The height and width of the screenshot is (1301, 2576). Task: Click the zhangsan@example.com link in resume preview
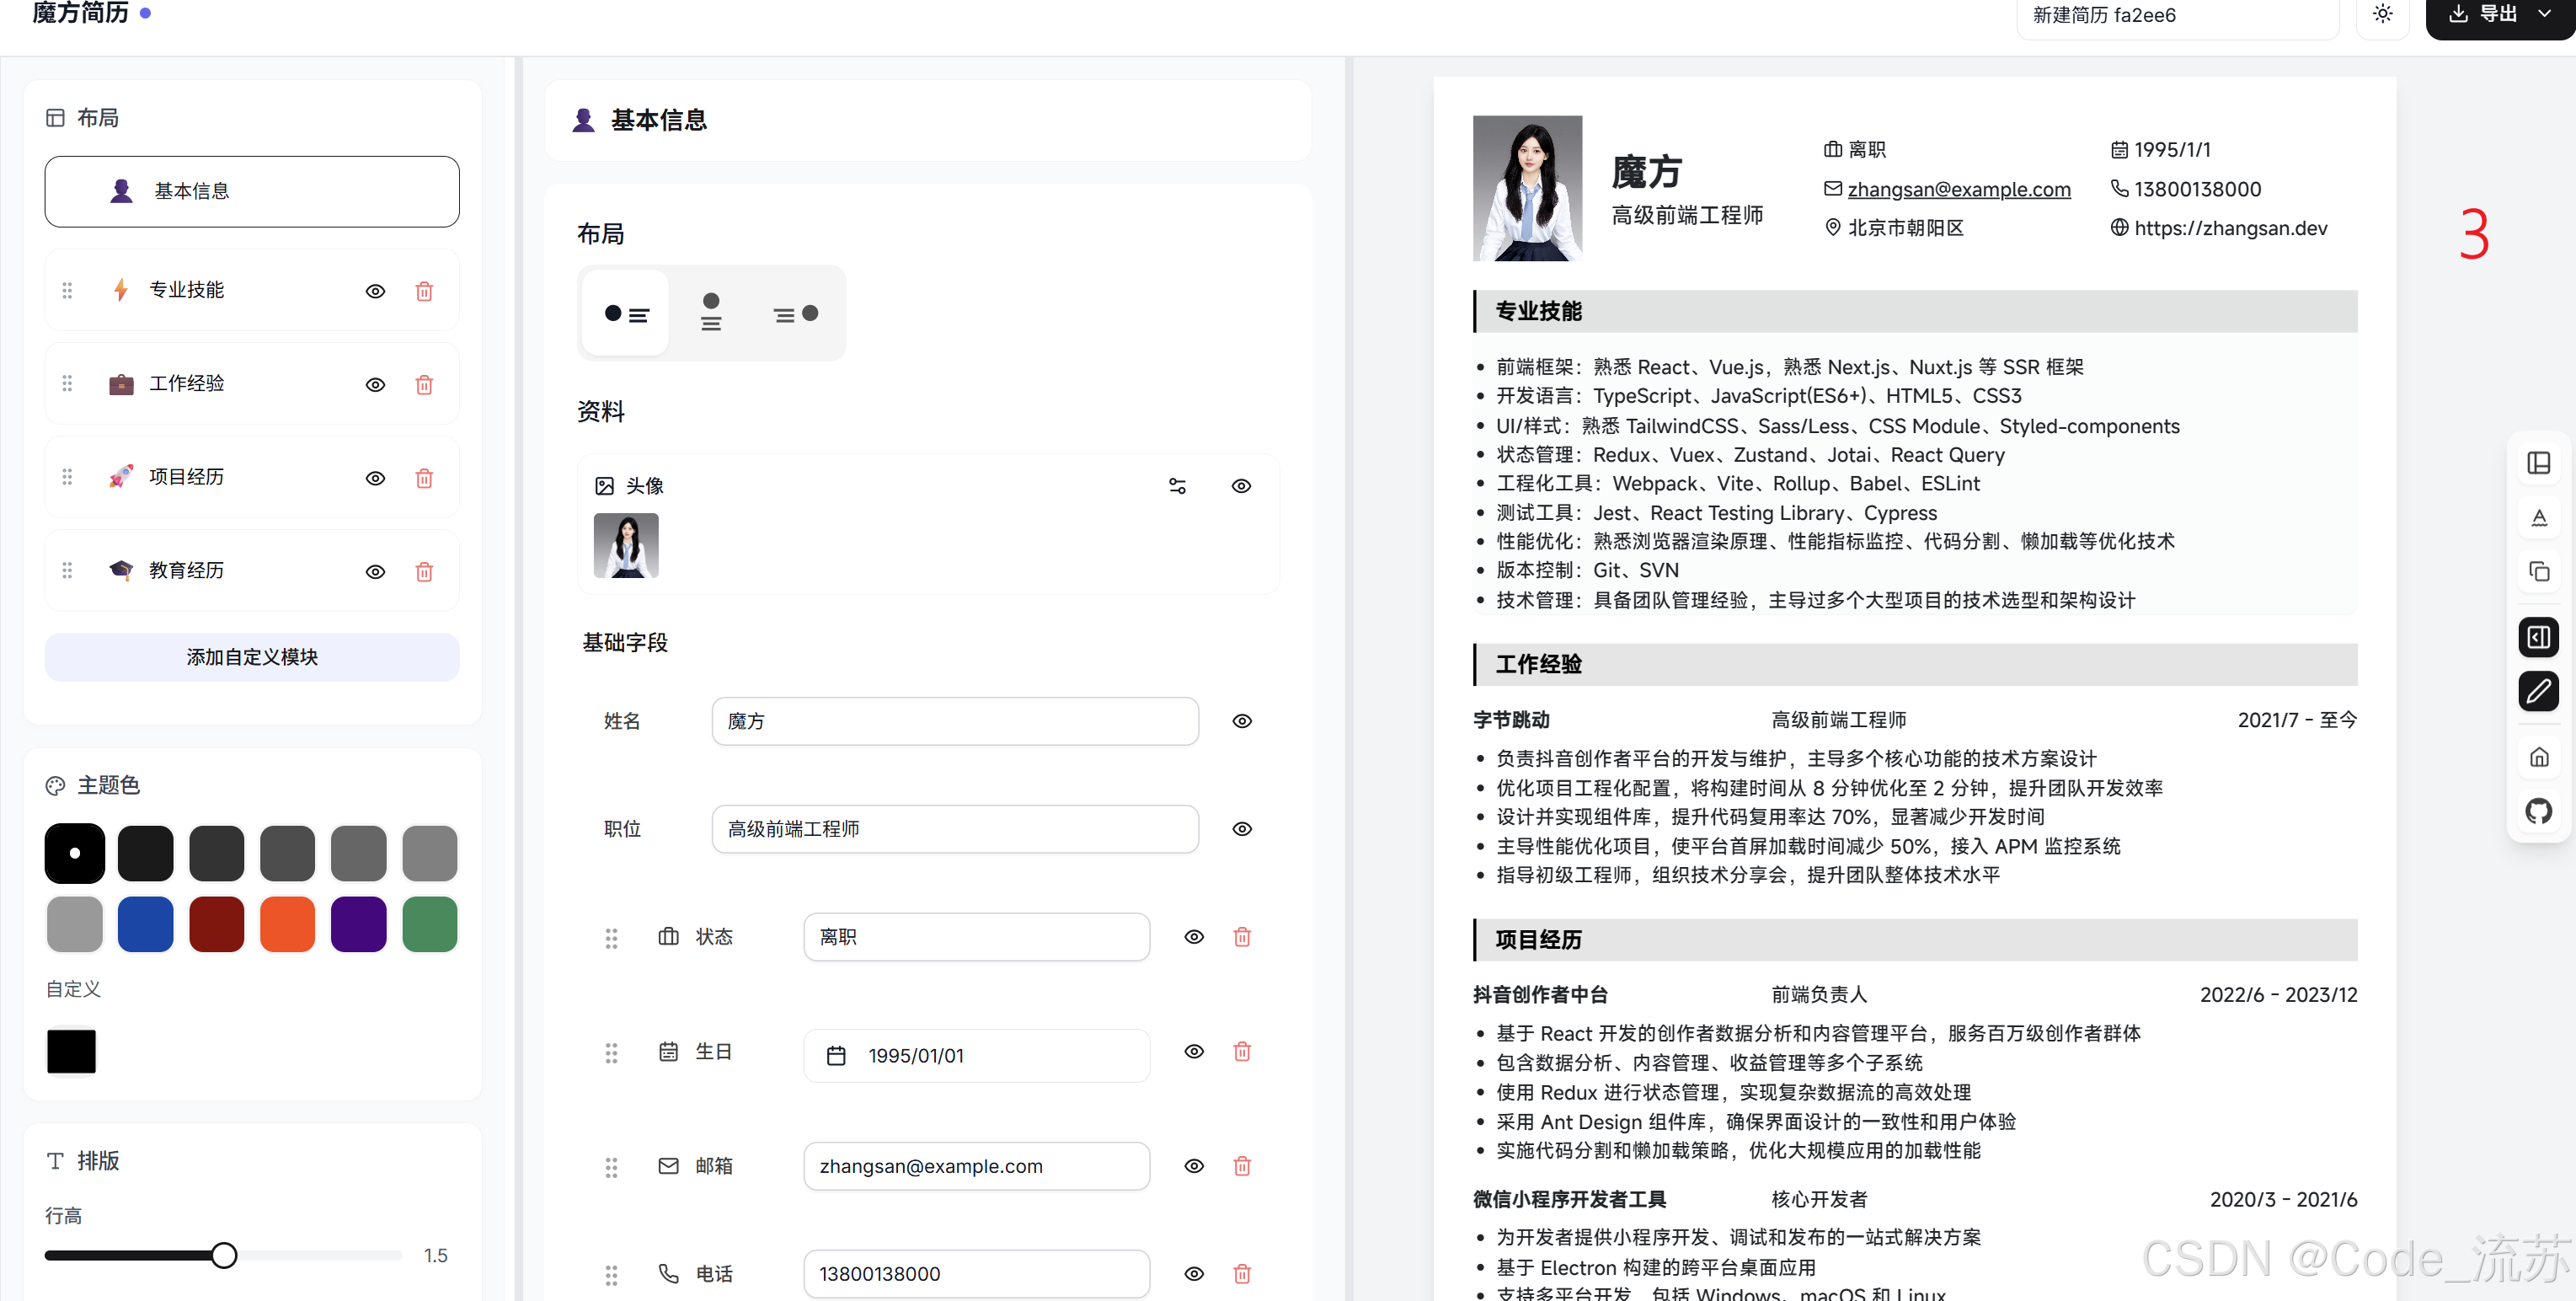[1958, 189]
